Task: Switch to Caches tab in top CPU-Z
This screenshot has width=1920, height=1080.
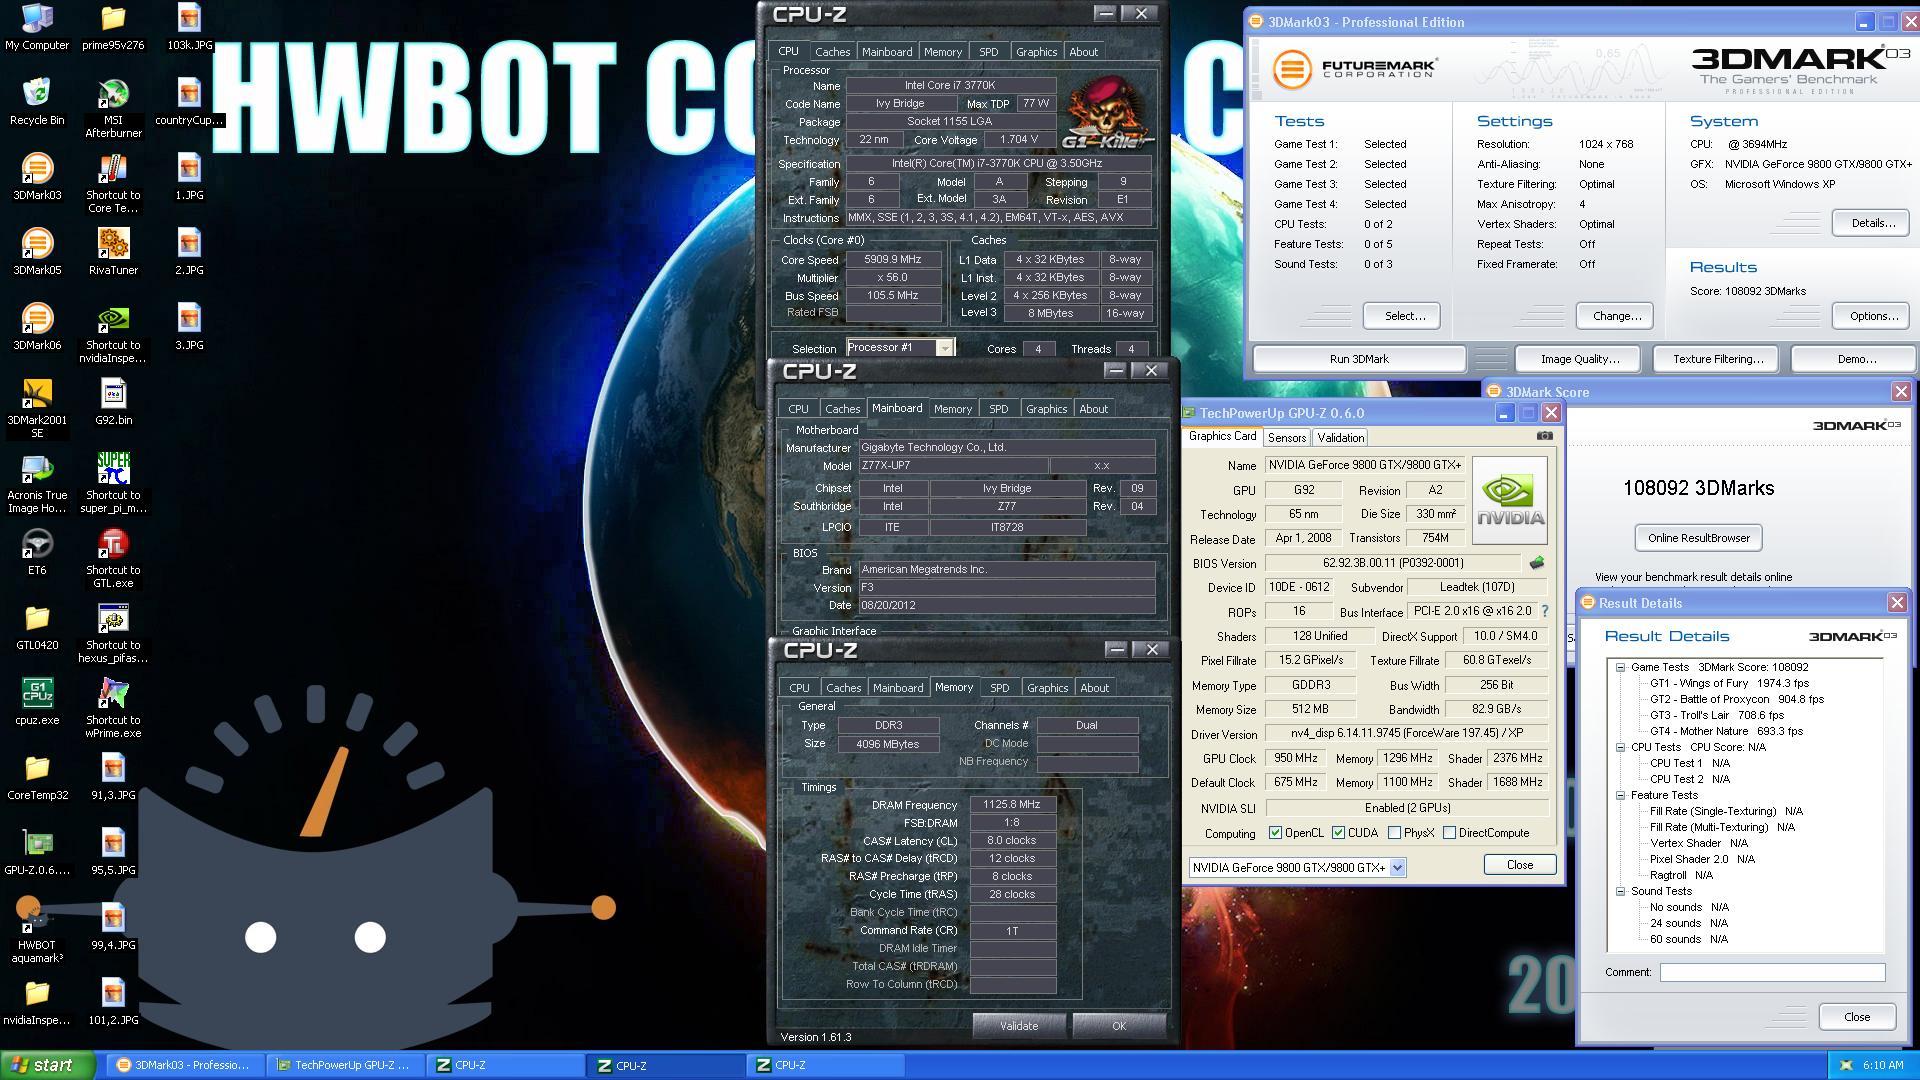Action: coord(832,52)
